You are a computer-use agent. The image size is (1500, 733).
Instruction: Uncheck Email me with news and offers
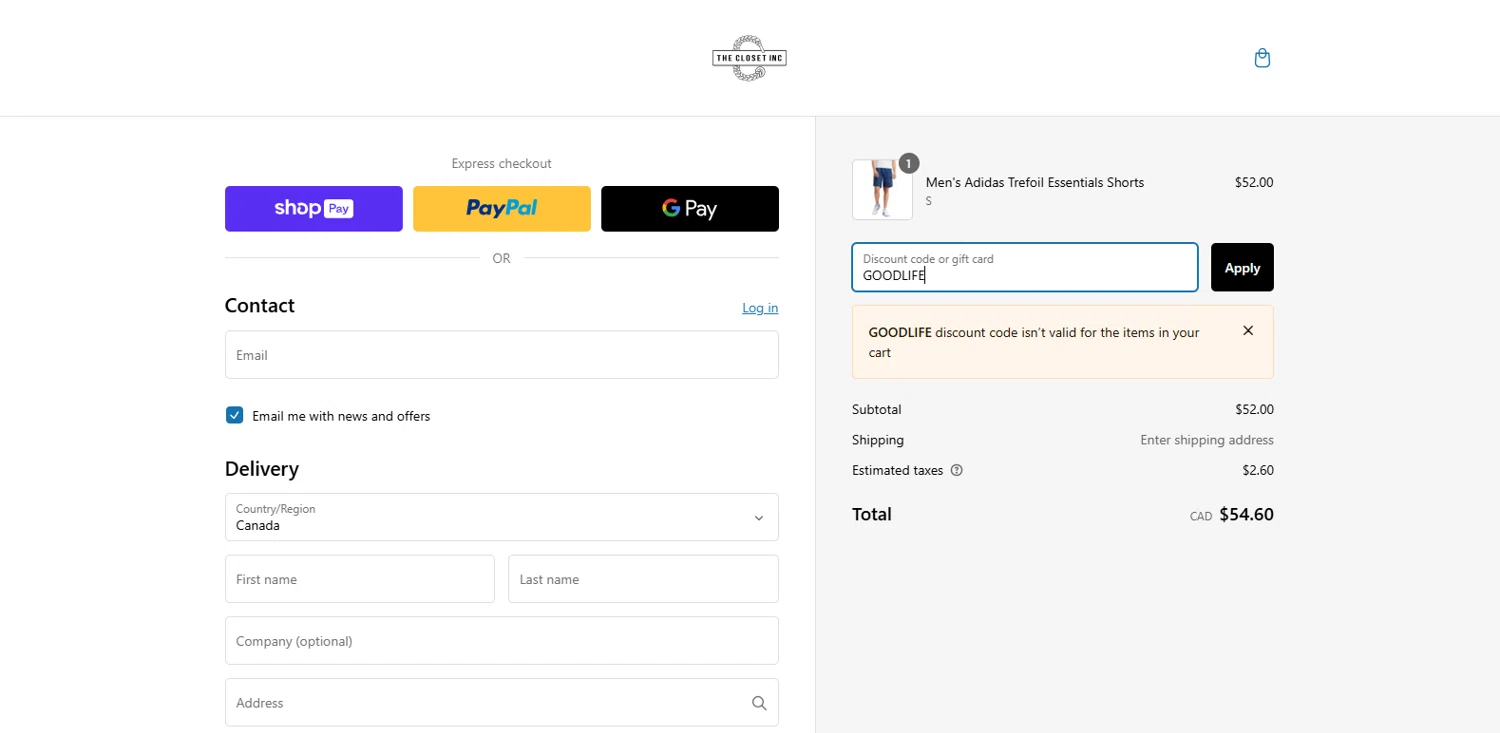tap(234, 415)
